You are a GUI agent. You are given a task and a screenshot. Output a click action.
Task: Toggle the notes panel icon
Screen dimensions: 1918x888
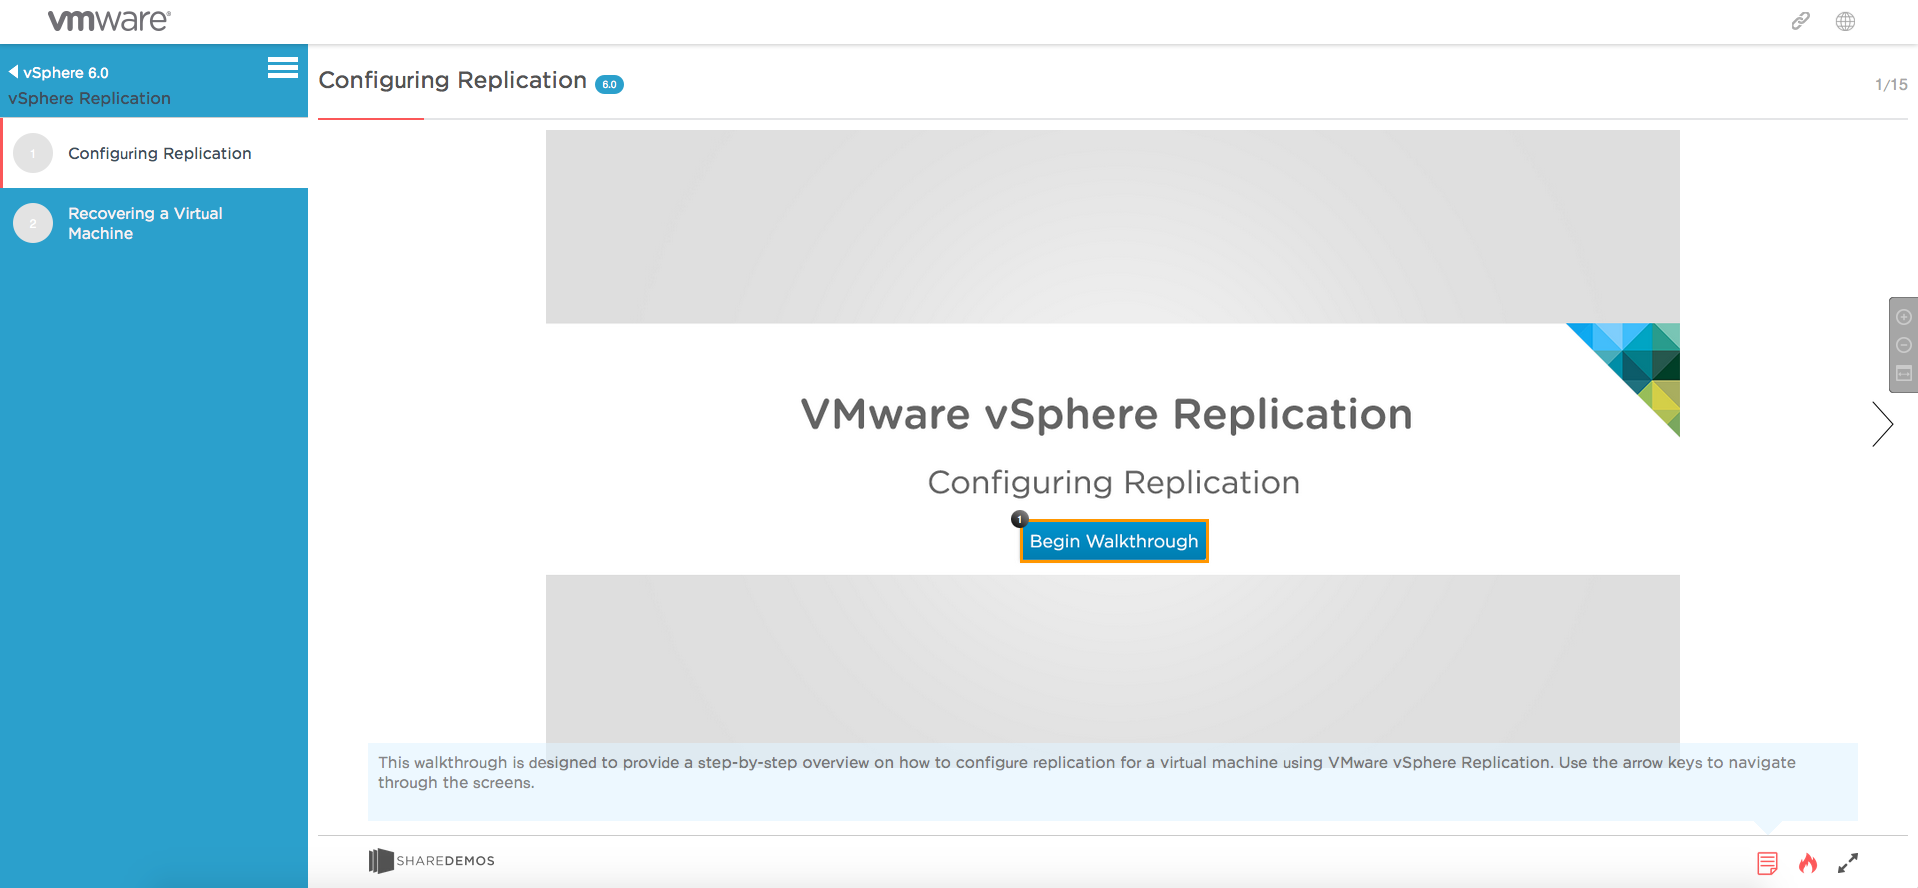click(1767, 863)
